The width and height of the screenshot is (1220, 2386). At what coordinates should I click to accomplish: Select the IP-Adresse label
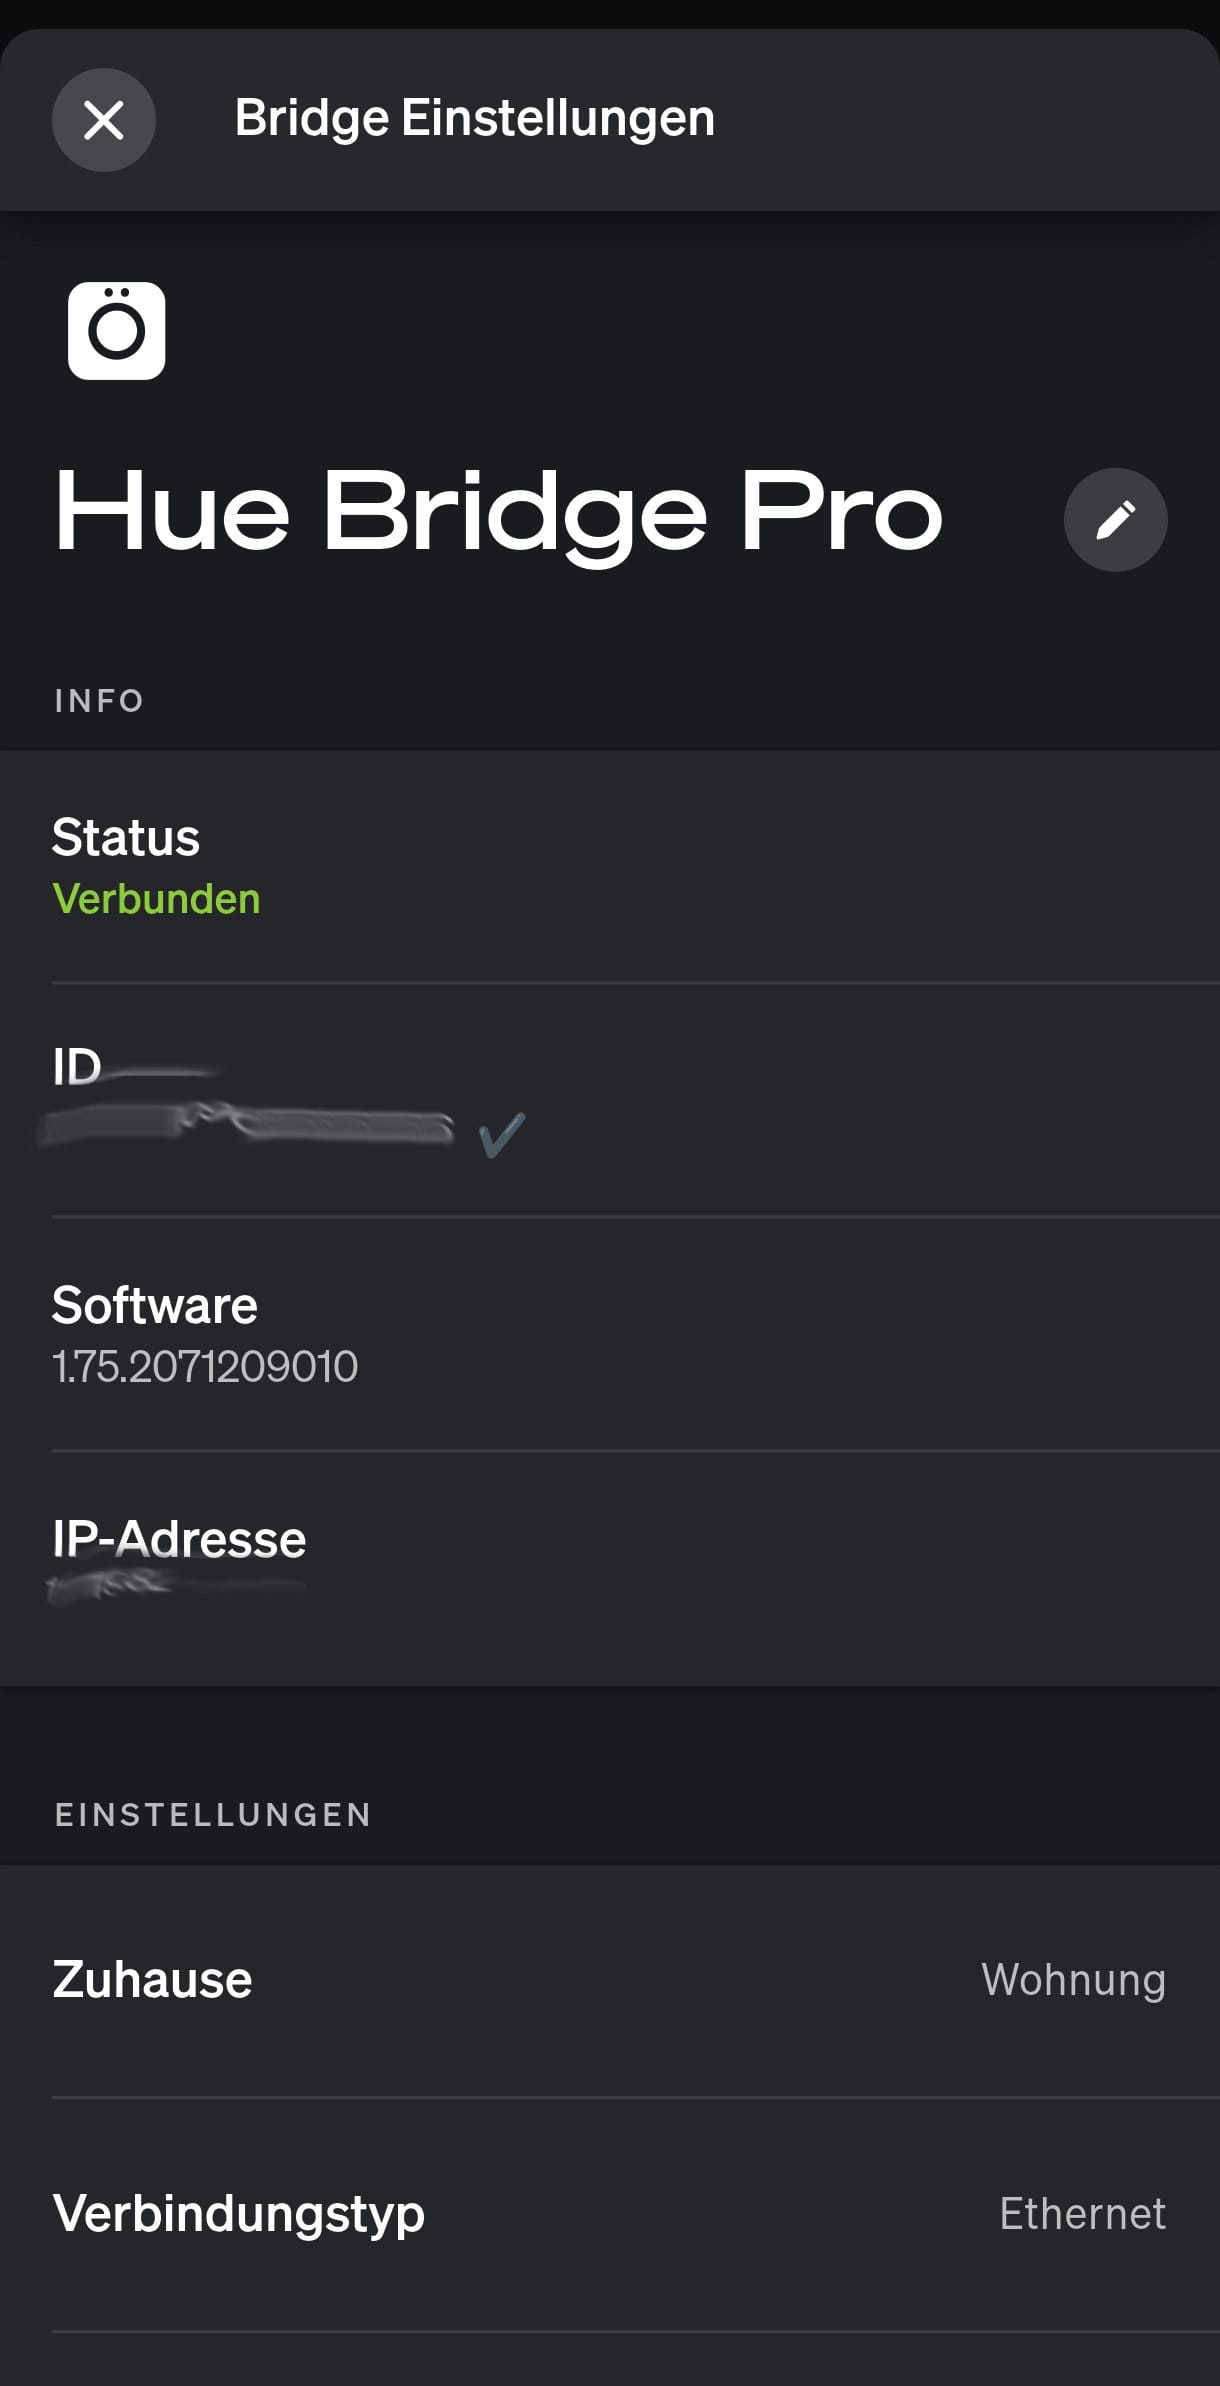(179, 1538)
